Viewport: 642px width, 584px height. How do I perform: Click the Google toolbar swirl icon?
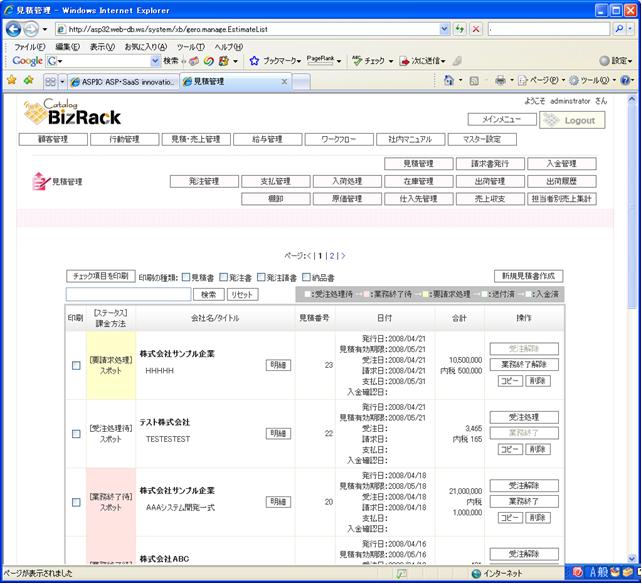[209, 61]
